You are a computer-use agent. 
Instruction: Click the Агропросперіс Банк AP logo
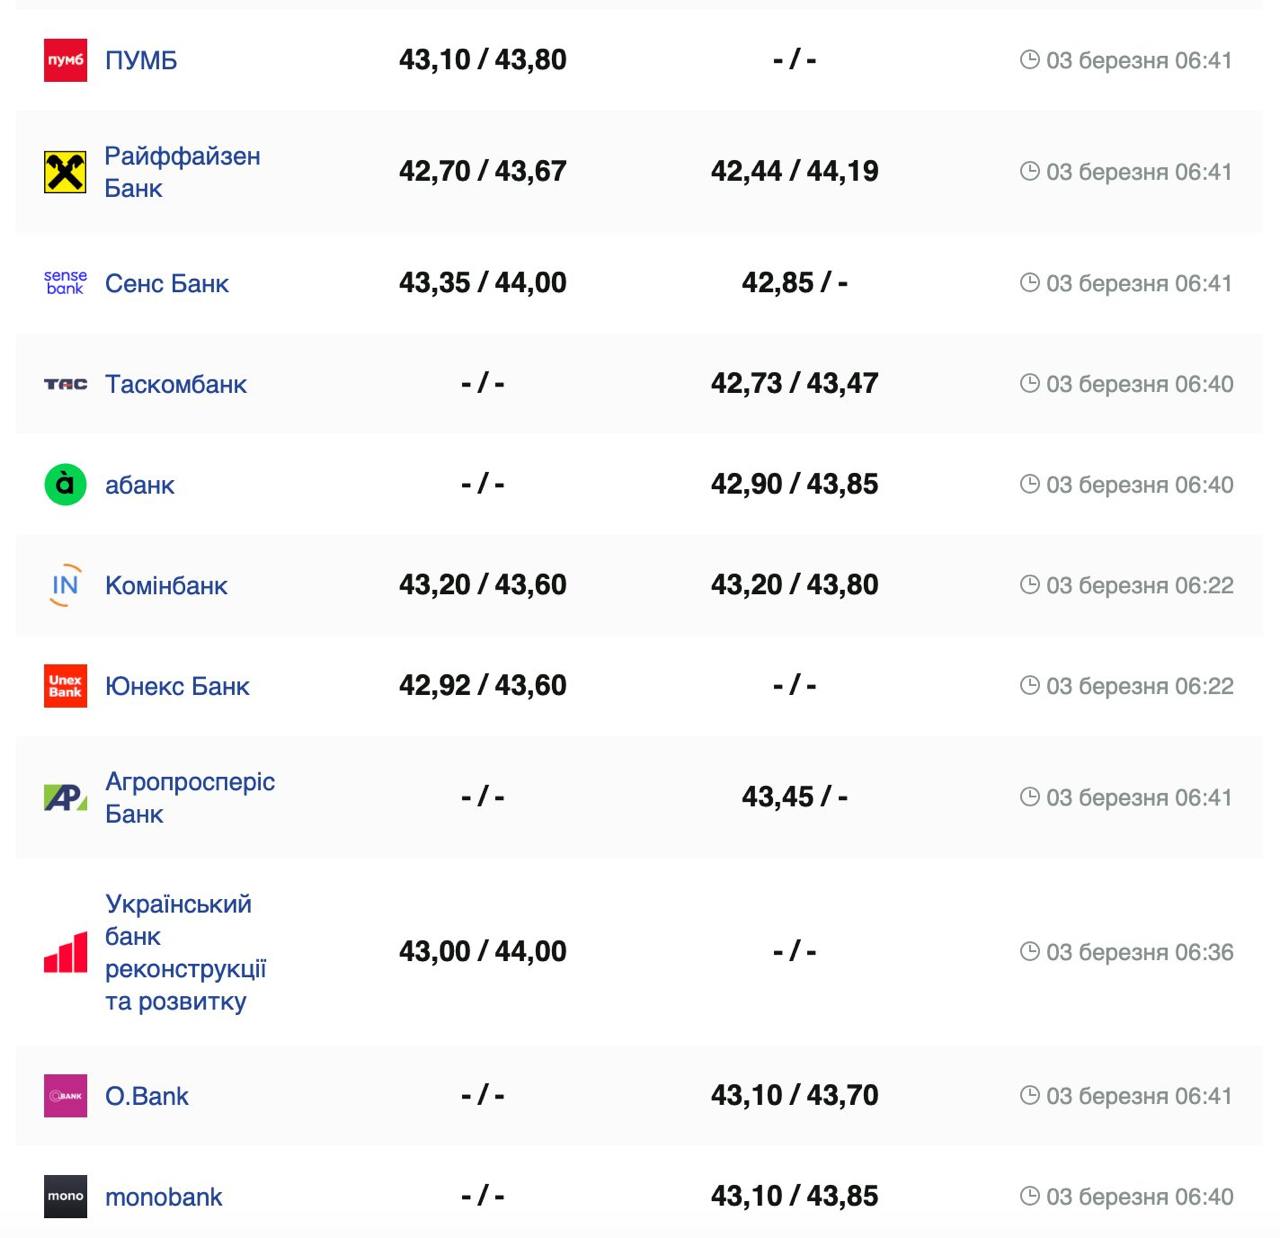65,798
